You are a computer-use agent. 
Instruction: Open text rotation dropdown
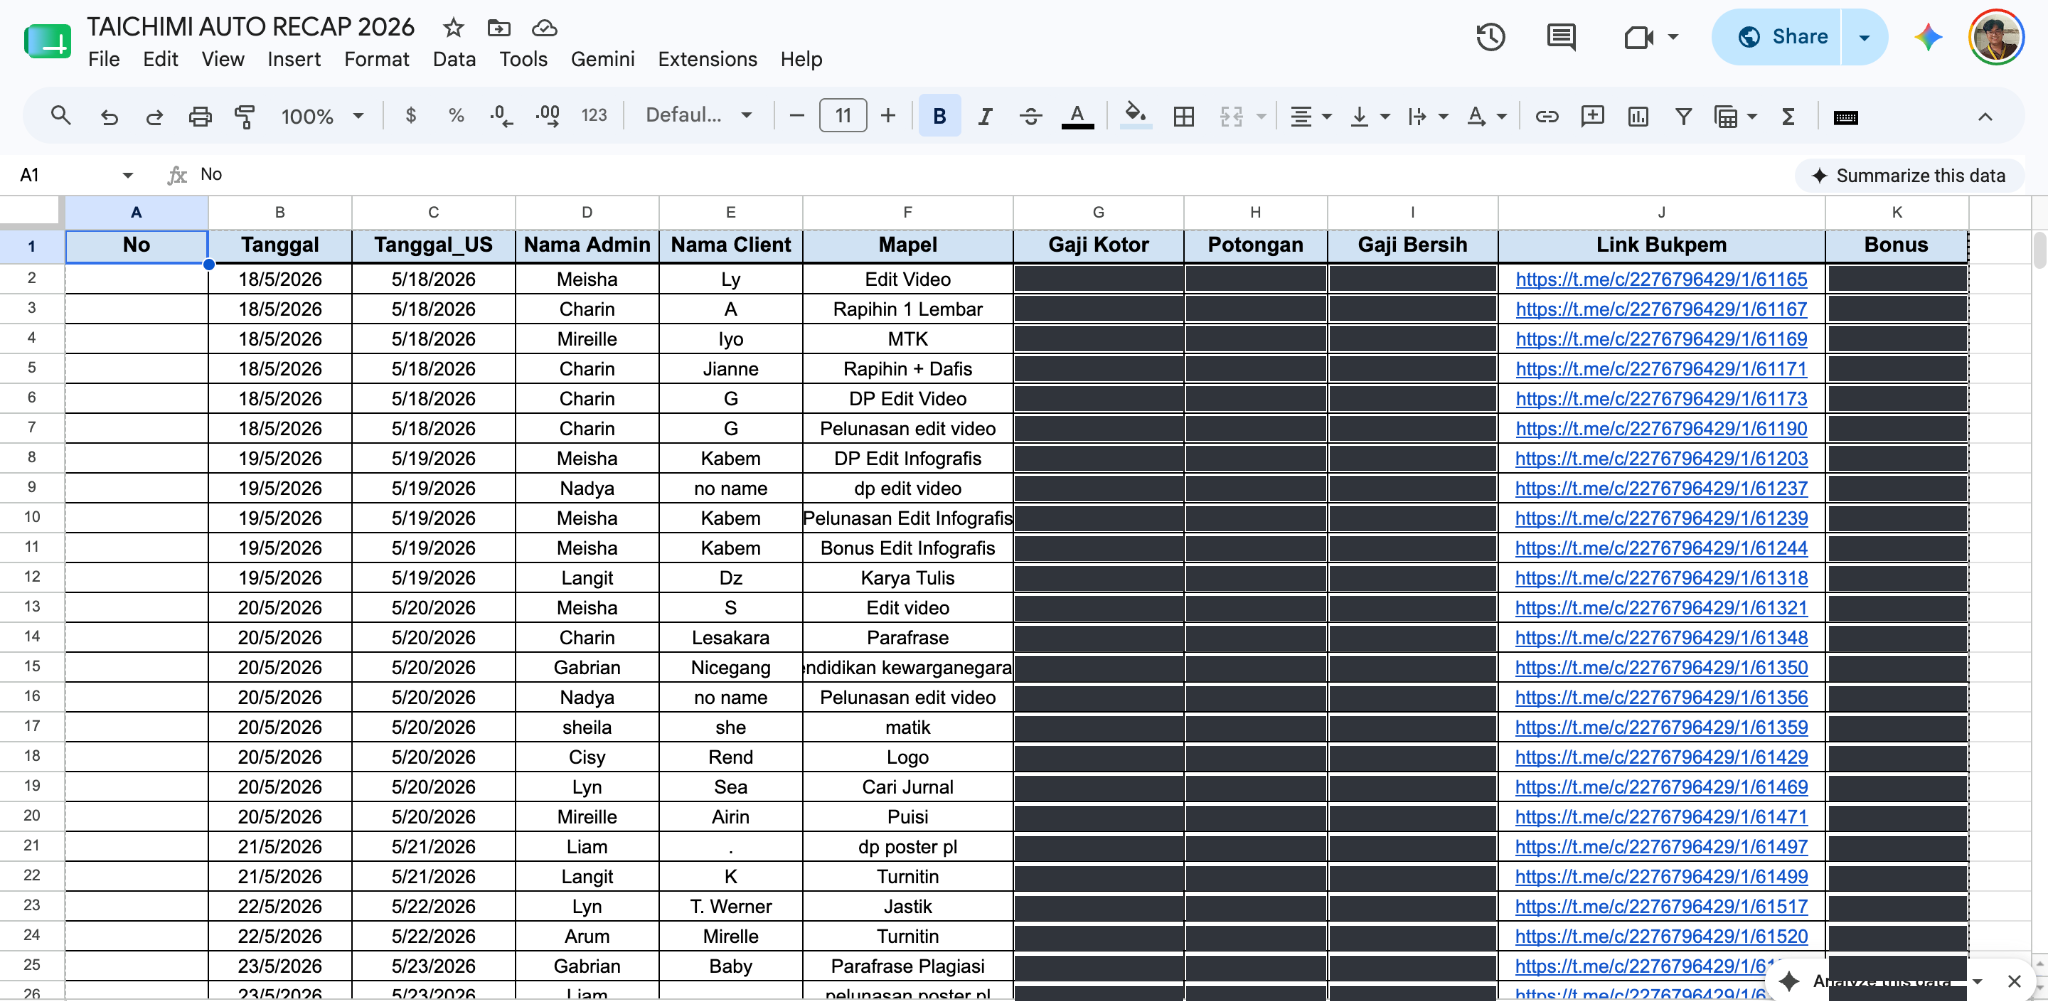[x=1486, y=116]
